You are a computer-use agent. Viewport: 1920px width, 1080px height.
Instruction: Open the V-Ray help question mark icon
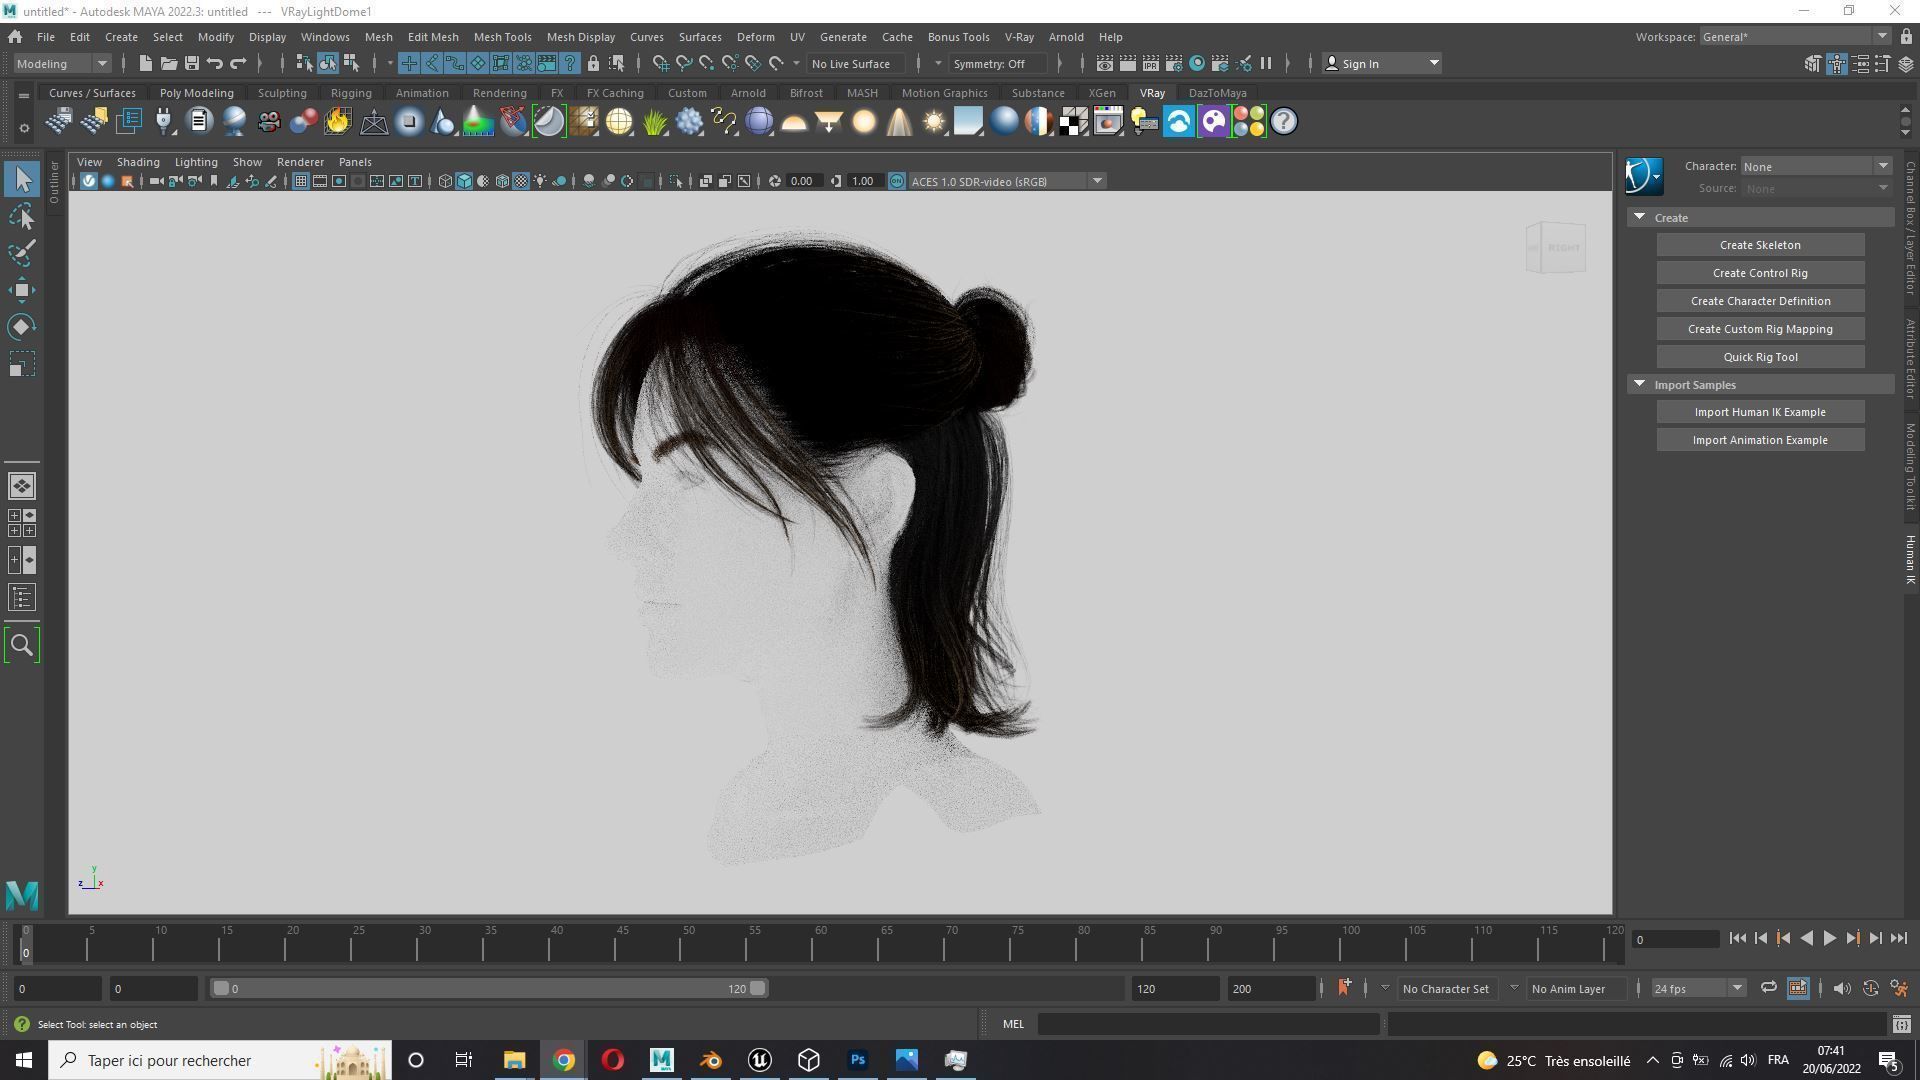(x=1284, y=122)
